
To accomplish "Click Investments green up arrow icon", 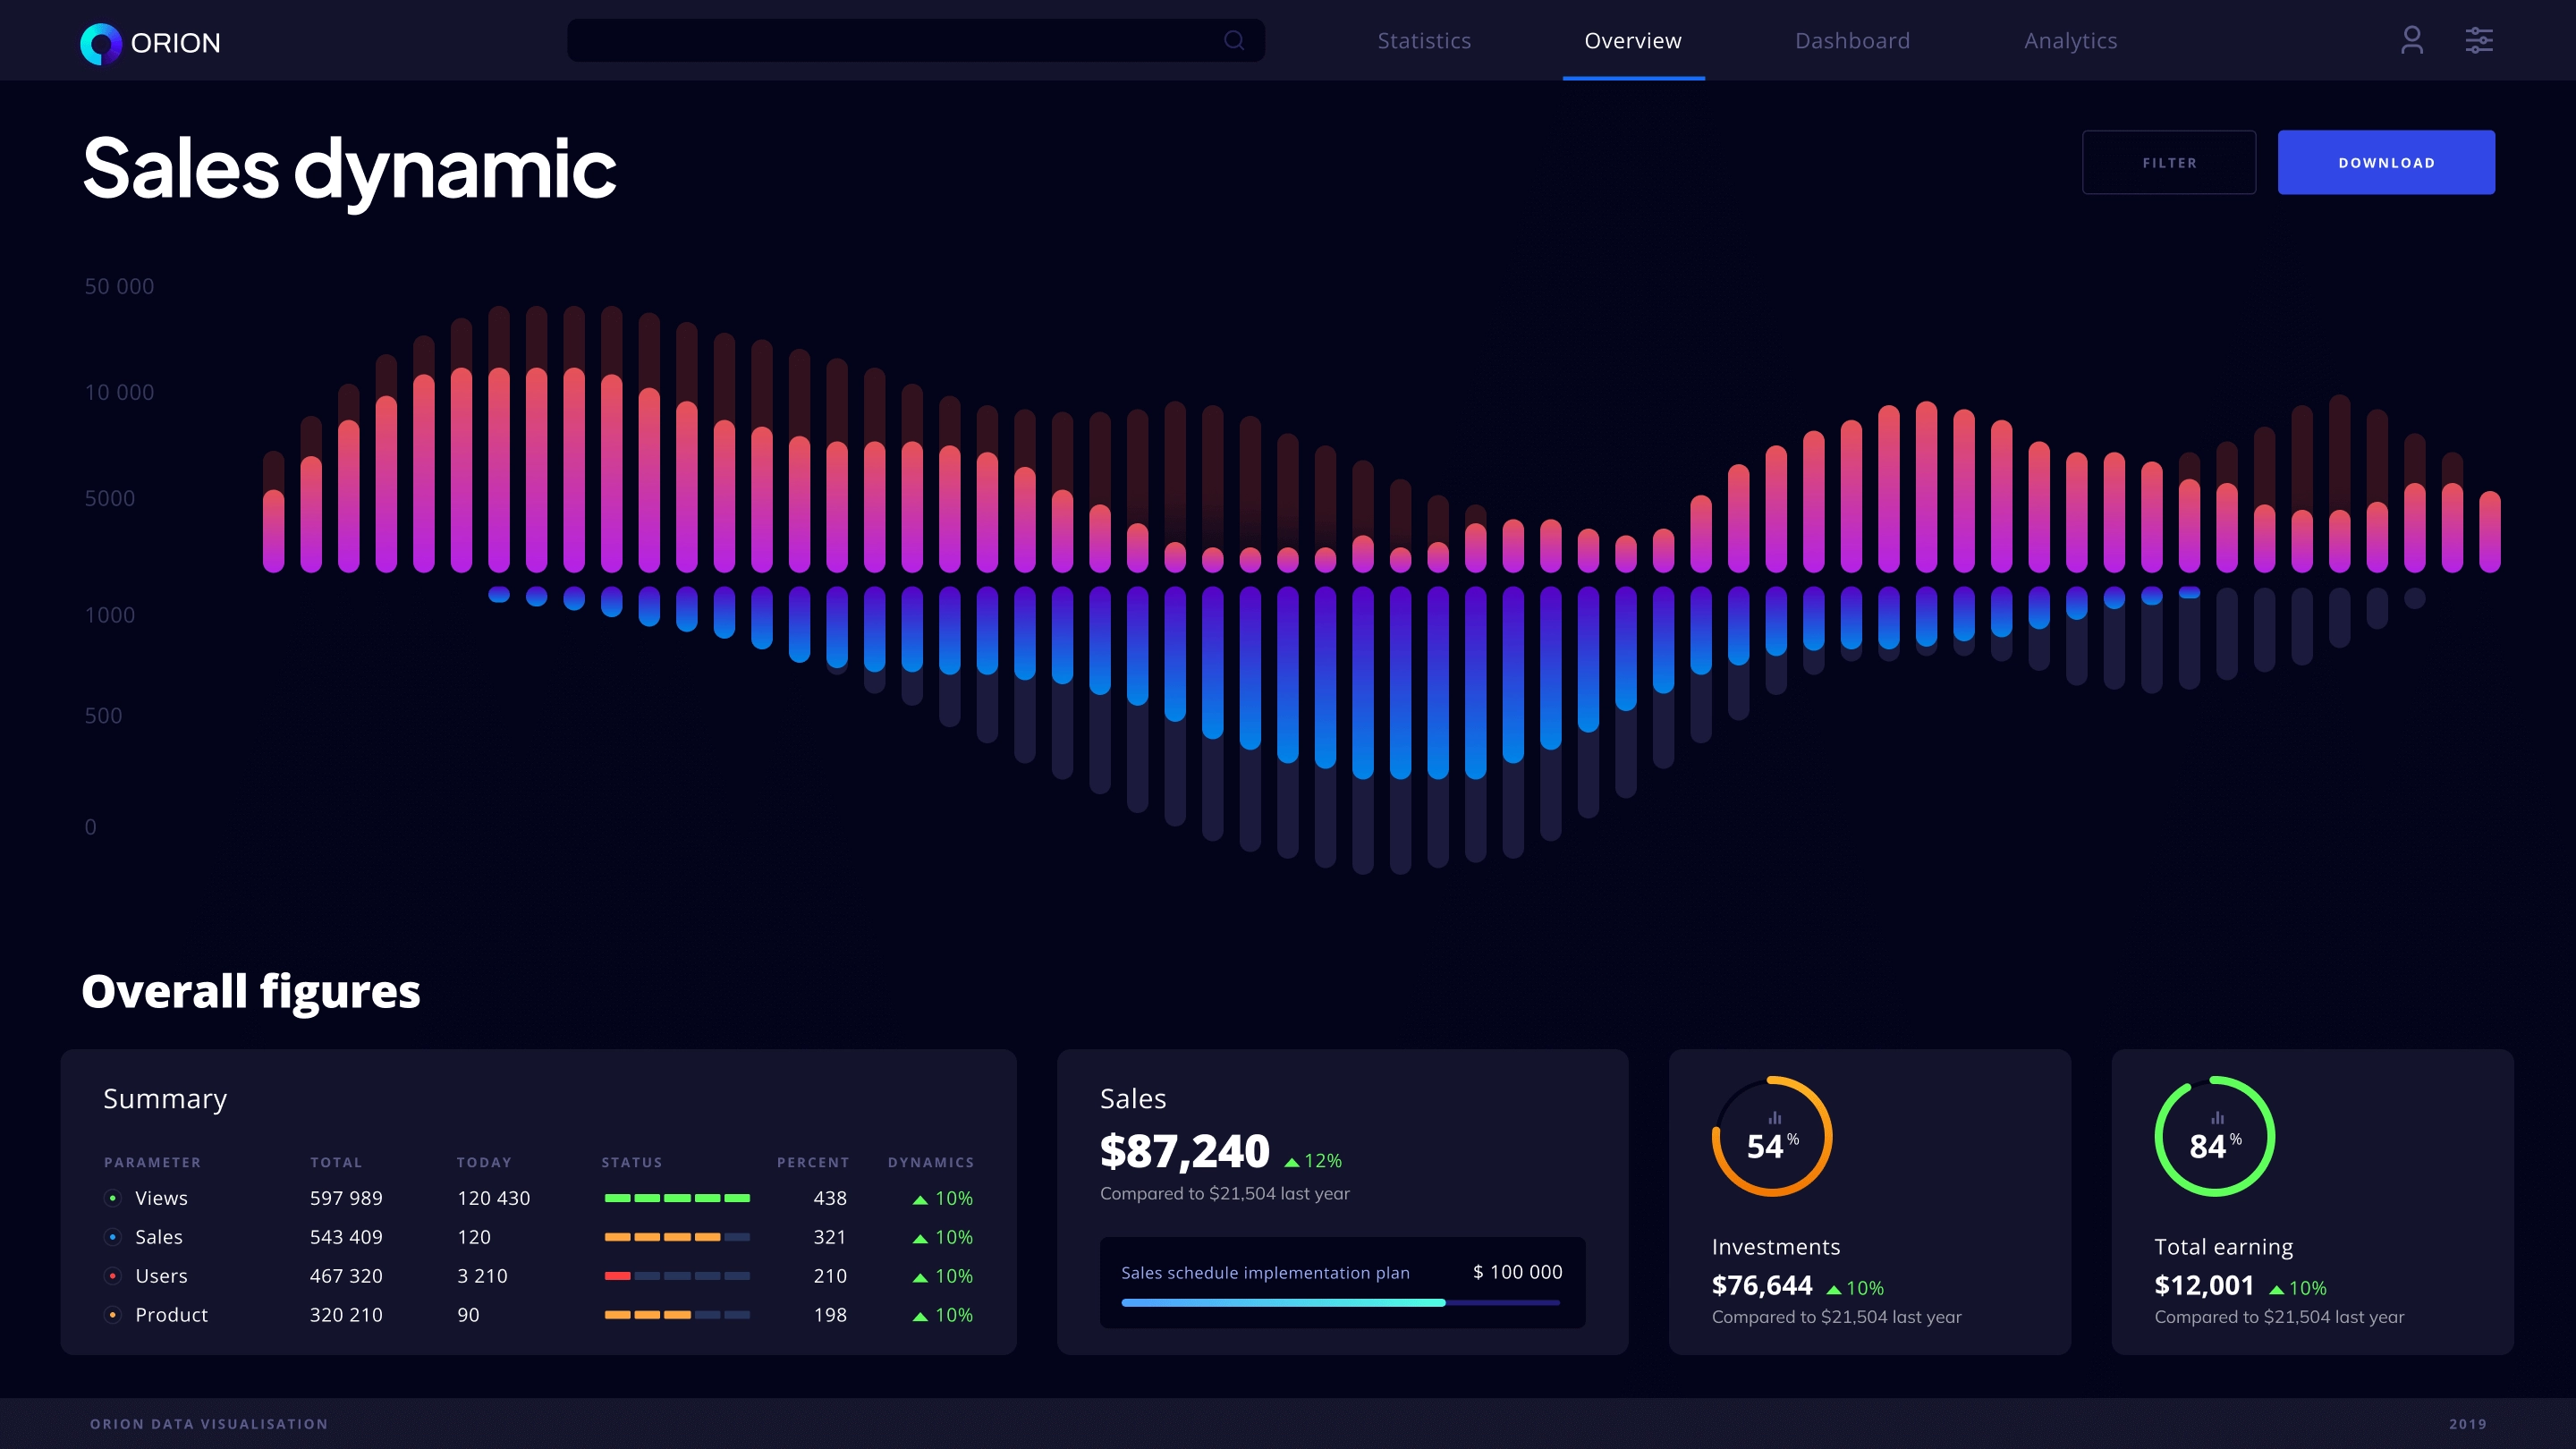I will click(1833, 1289).
